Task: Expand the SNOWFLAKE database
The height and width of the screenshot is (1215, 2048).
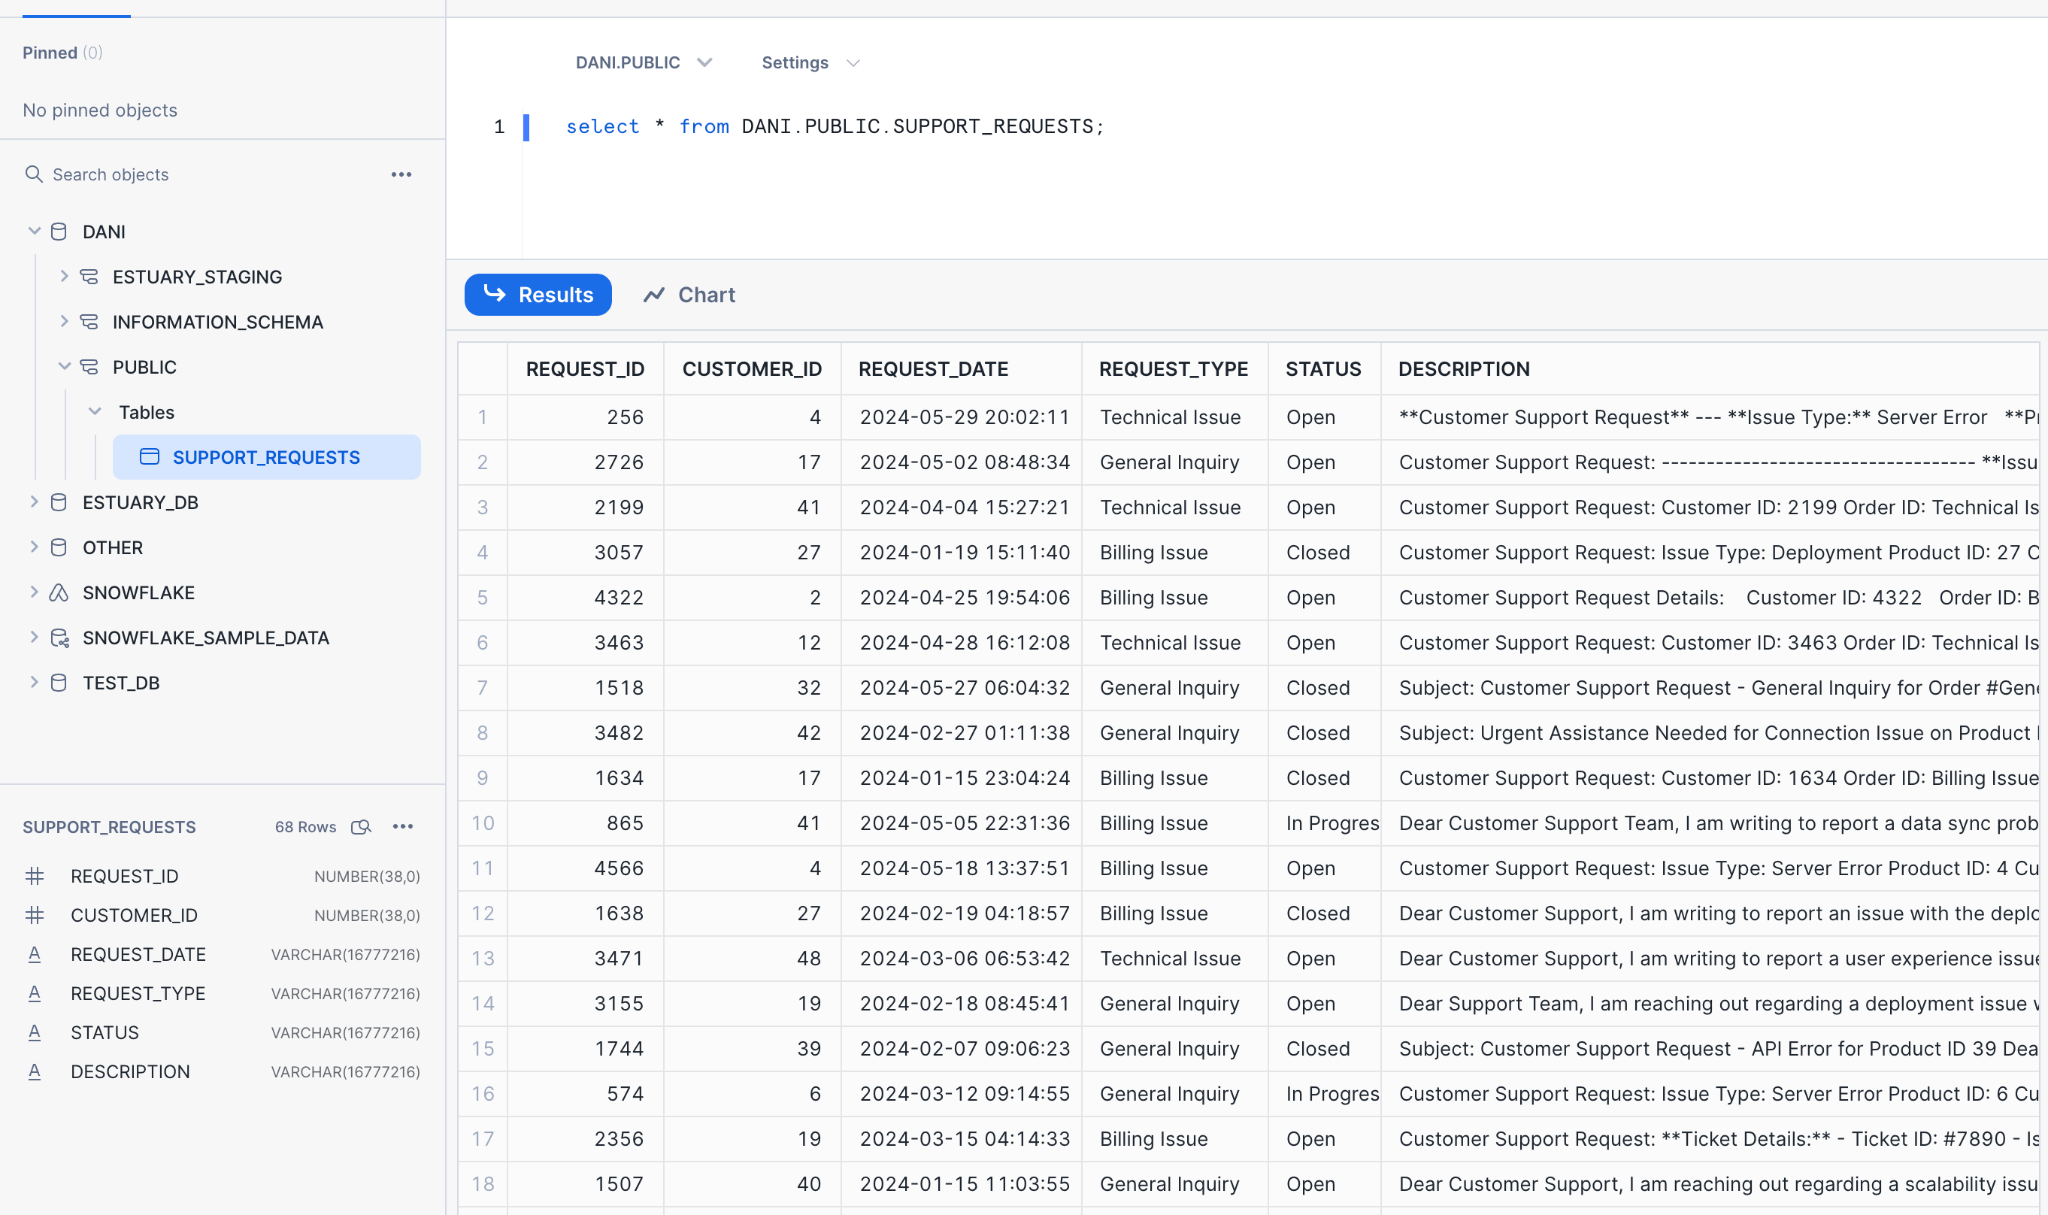Action: [34, 591]
